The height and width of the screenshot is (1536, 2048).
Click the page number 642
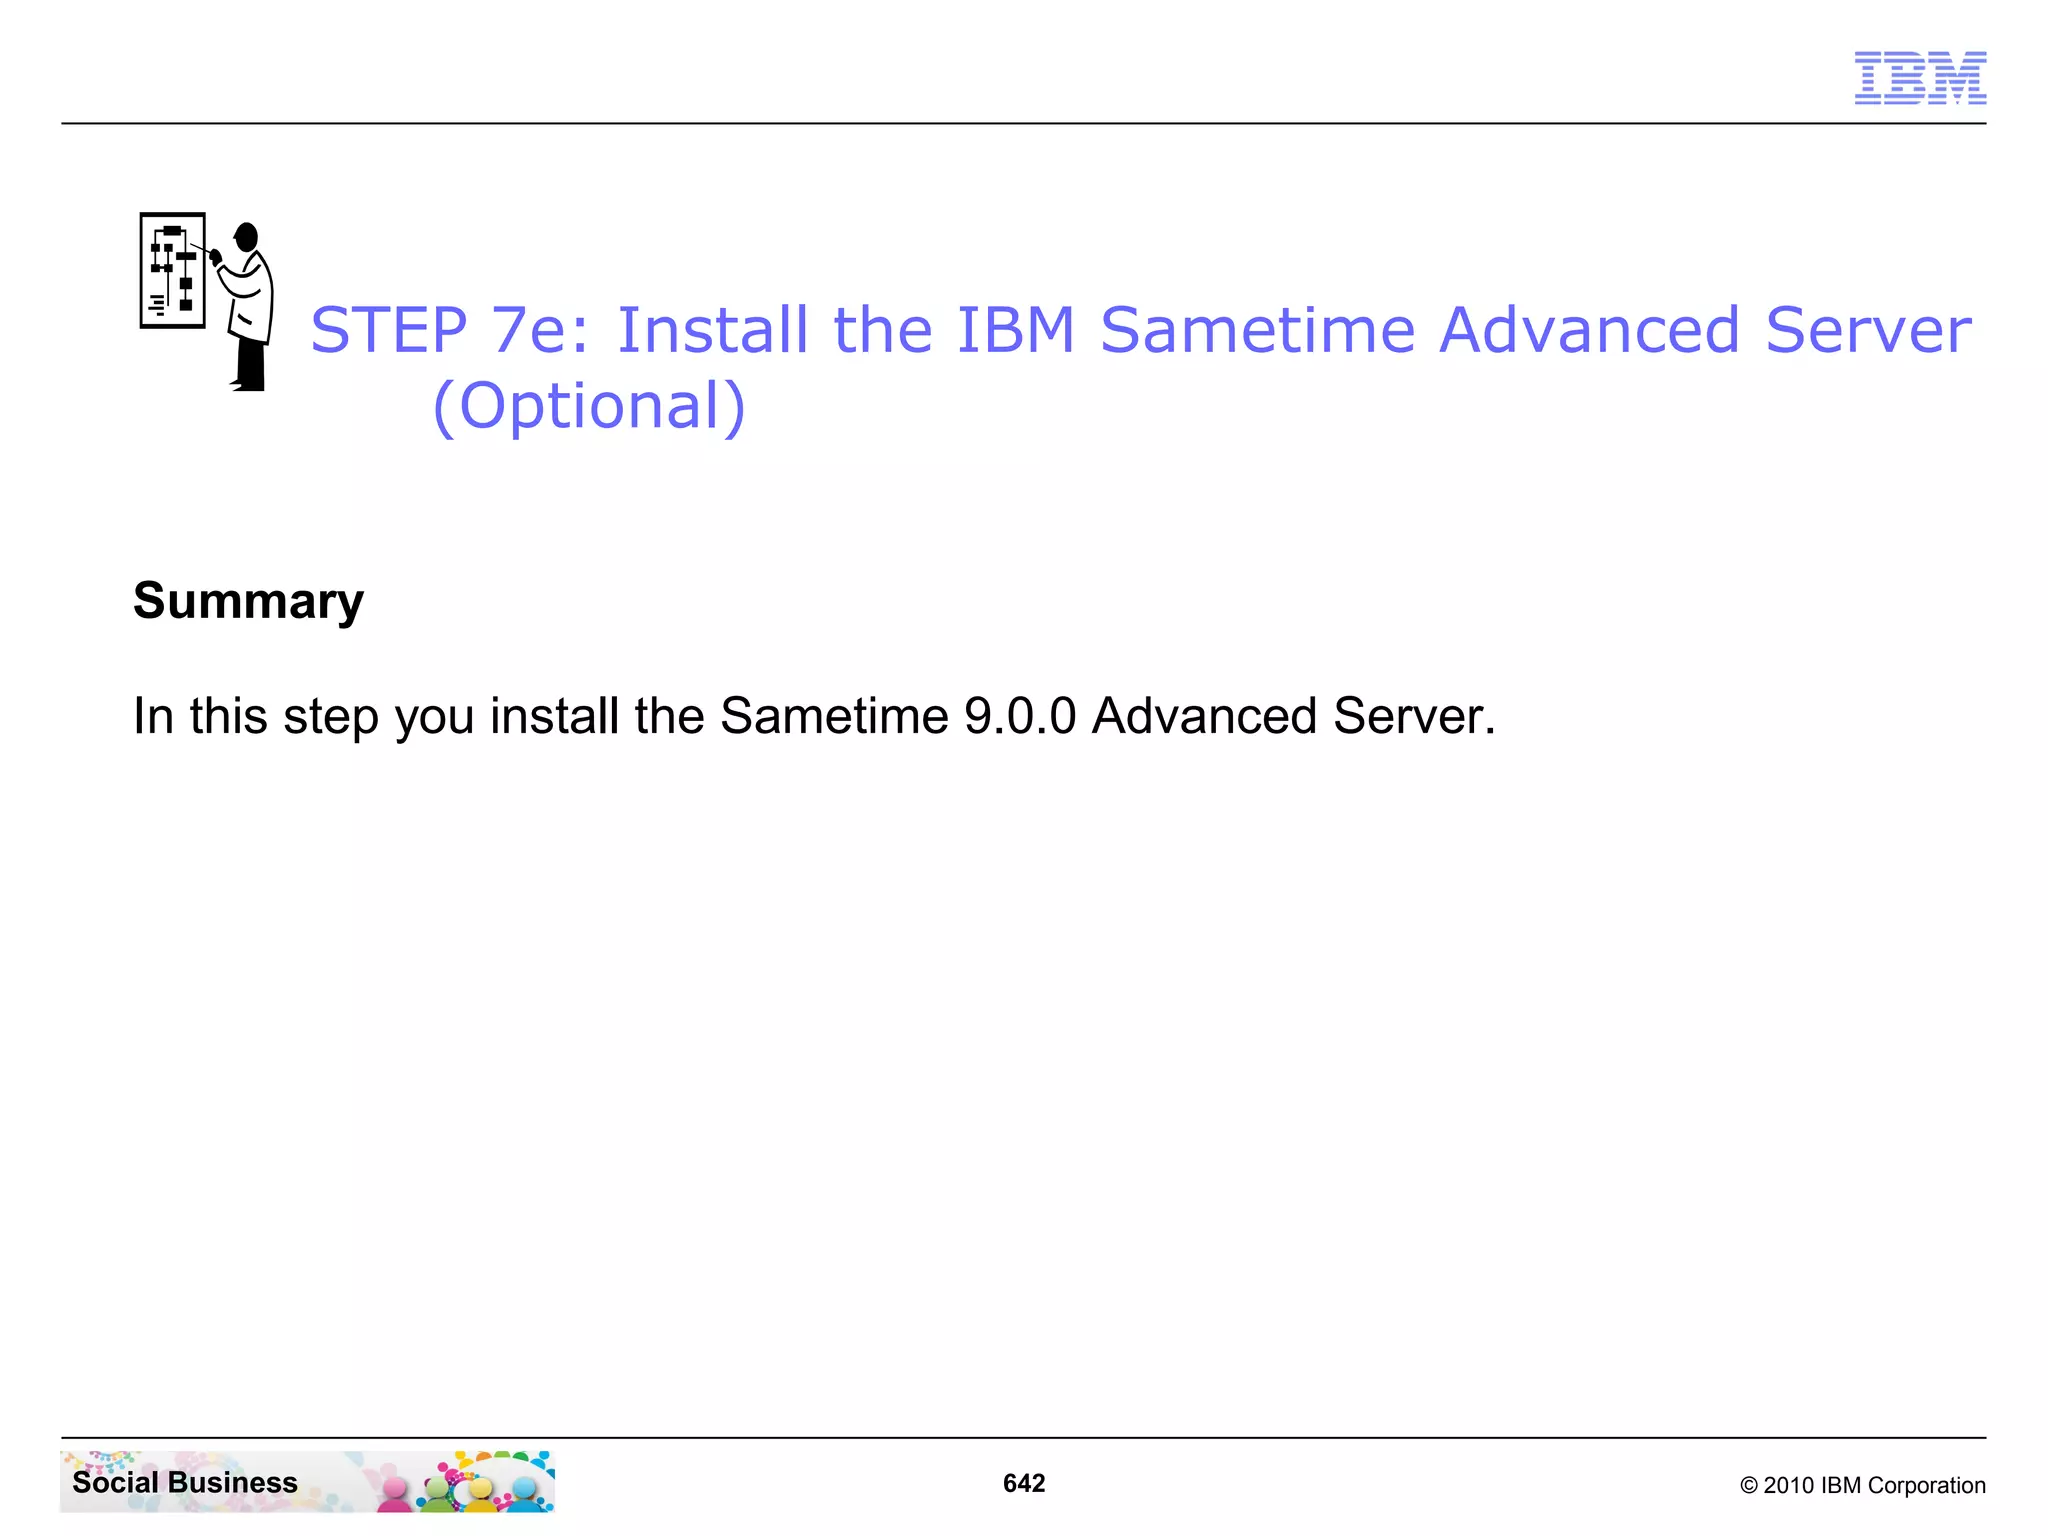[1024, 1483]
